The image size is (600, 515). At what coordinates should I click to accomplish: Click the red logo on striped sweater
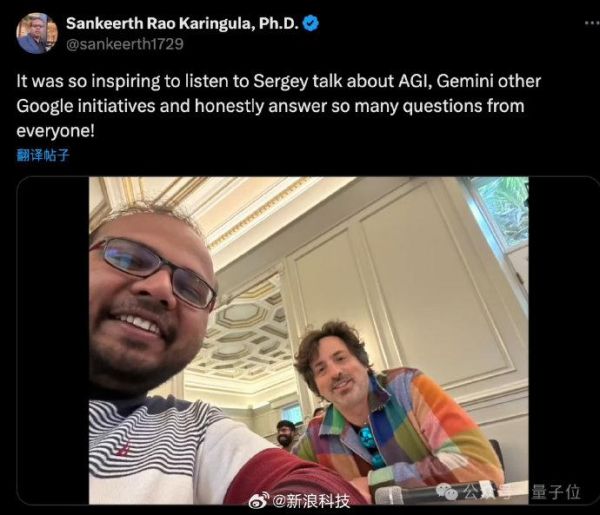pos(124,449)
